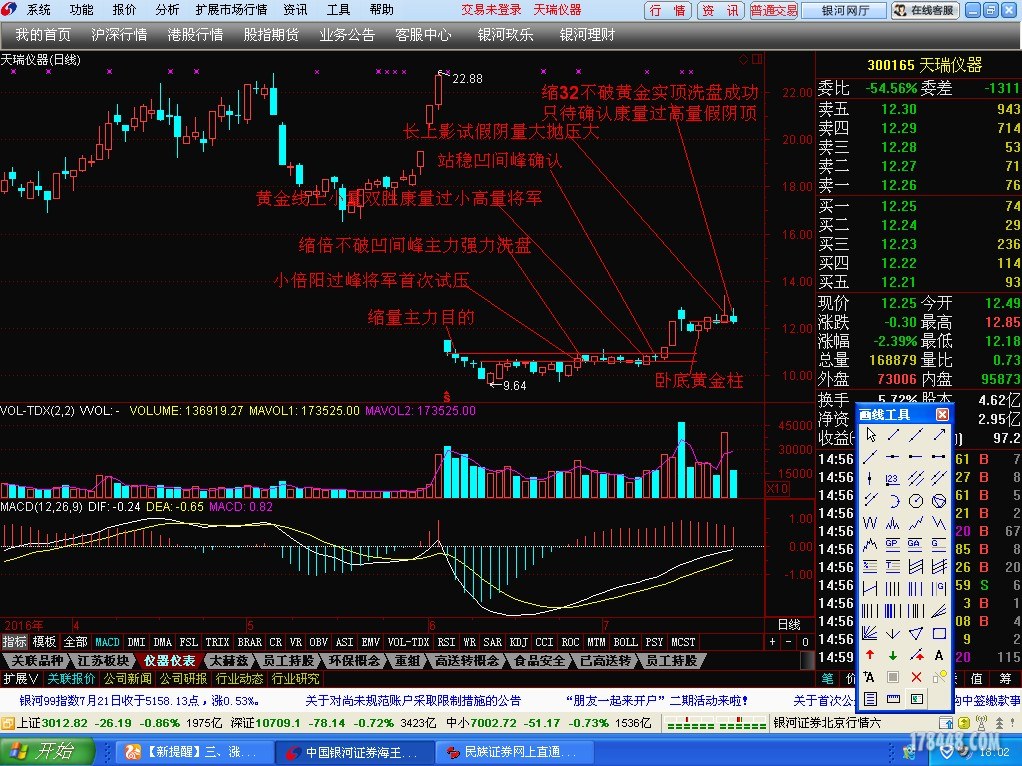Toggle the MACD indicator
Screen dimensions: 1022x766
click(108, 642)
